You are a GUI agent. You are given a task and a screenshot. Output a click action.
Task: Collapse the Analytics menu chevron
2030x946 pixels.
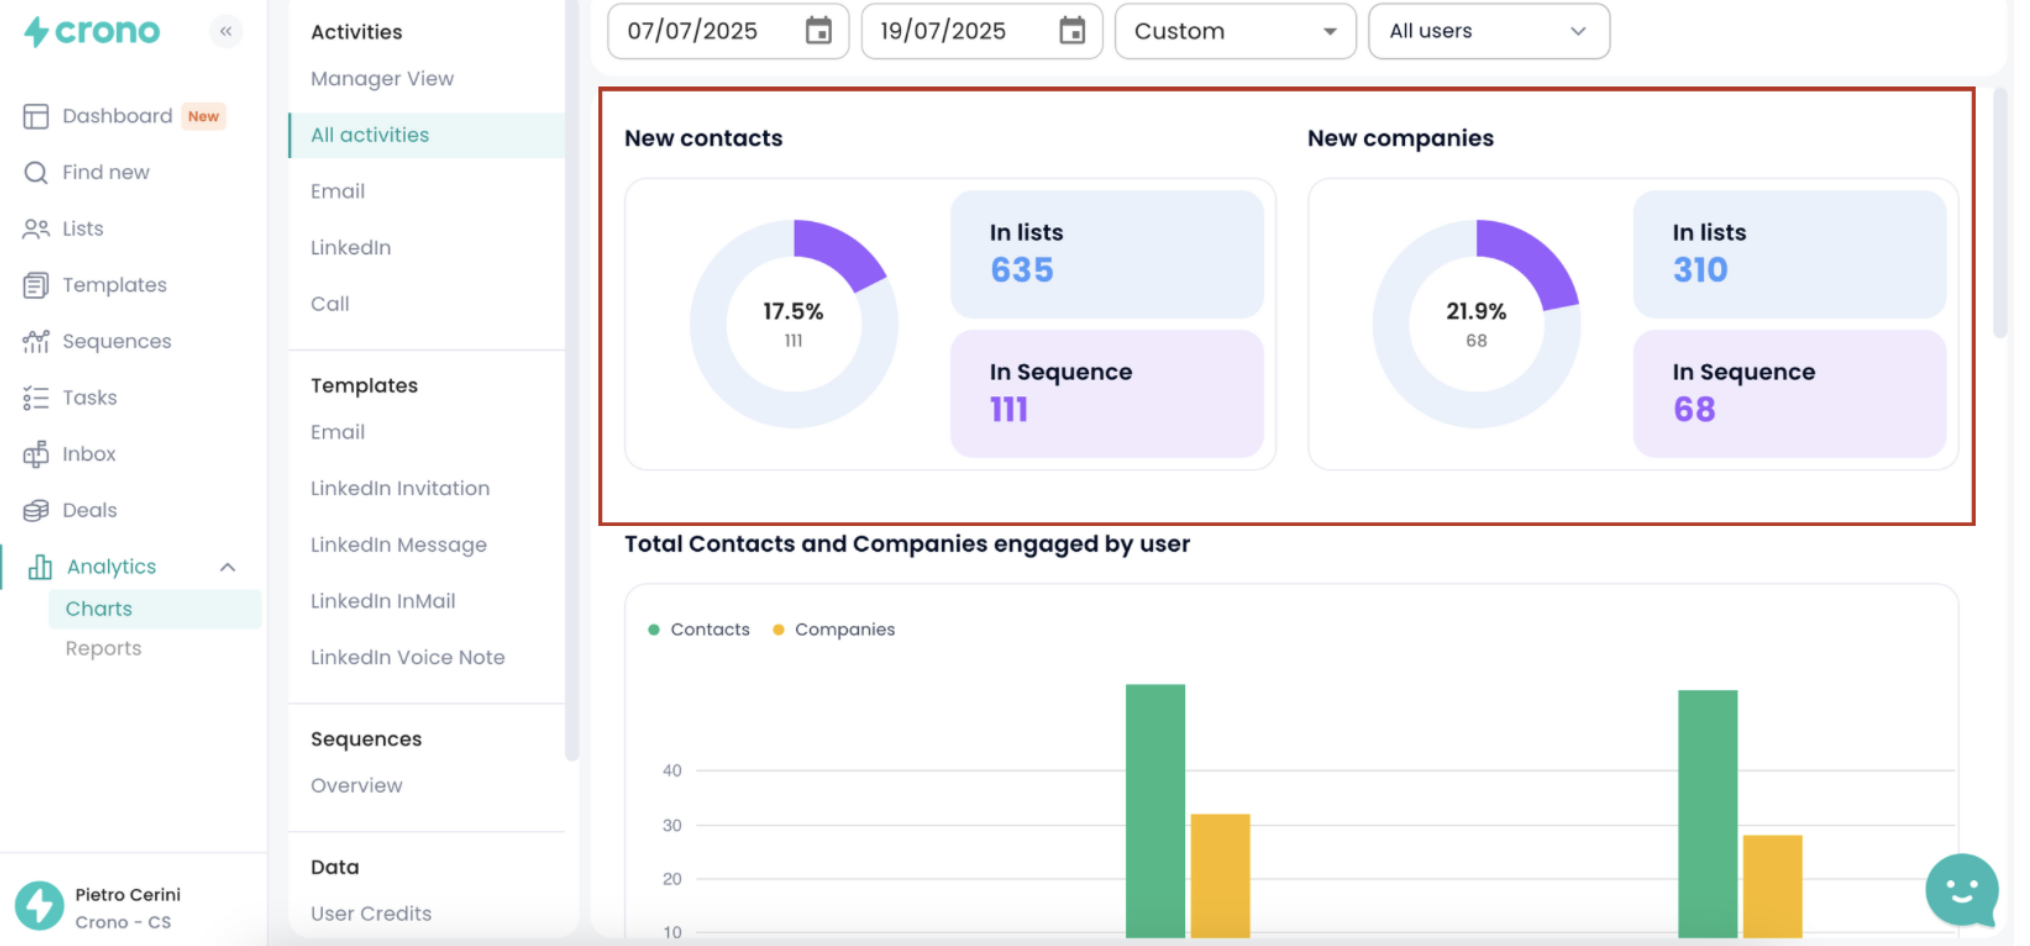coord(228,568)
